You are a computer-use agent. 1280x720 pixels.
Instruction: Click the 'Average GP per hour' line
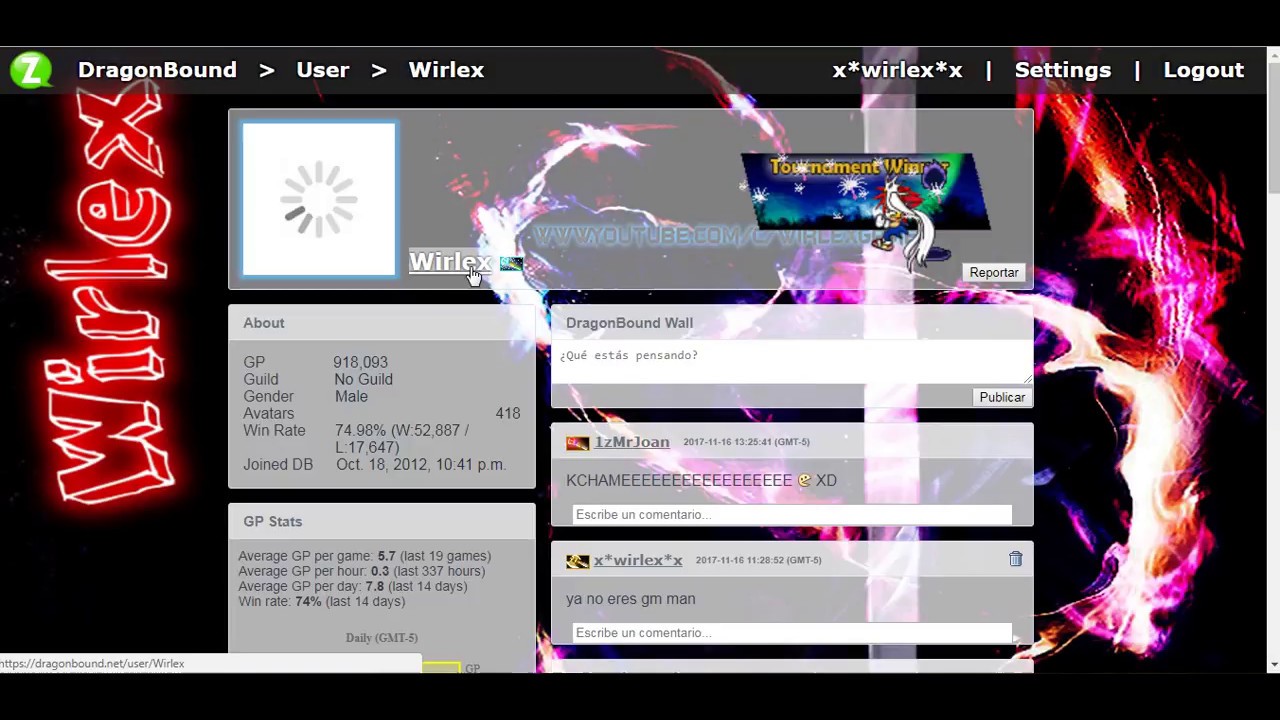pos(361,571)
